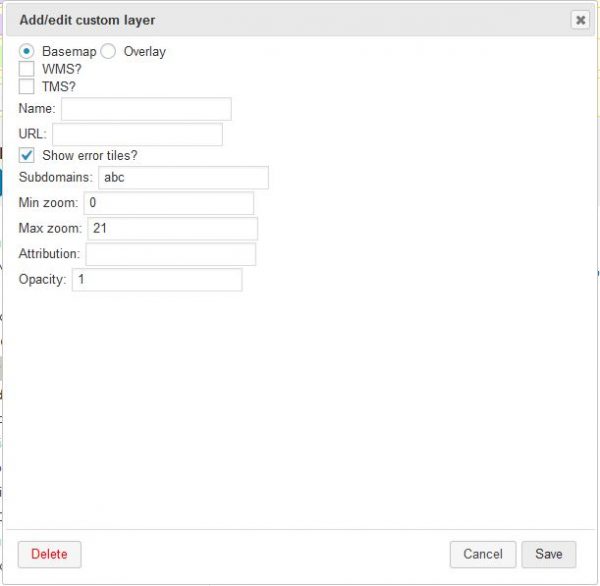The height and width of the screenshot is (586, 600).
Task: Select the Basemap radio button
Action: 27,51
